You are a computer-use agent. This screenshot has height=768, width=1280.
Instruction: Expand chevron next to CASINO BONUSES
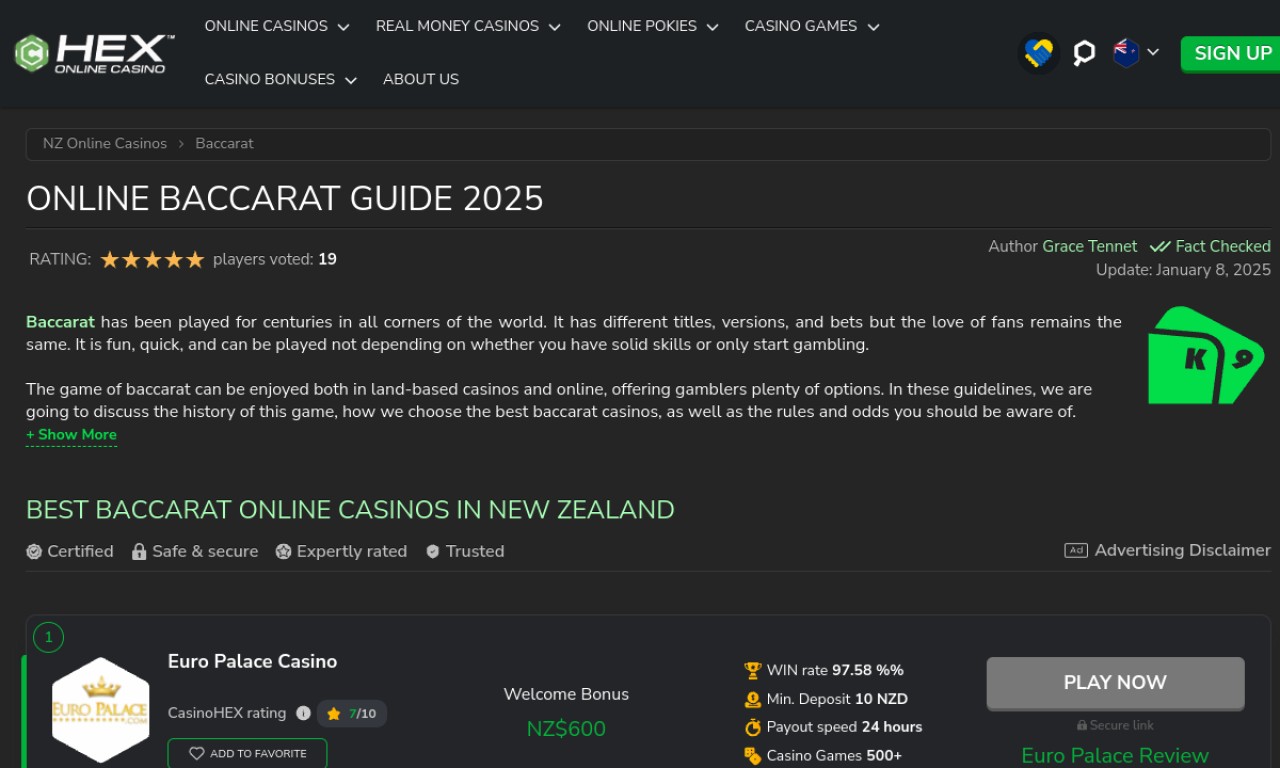351,80
